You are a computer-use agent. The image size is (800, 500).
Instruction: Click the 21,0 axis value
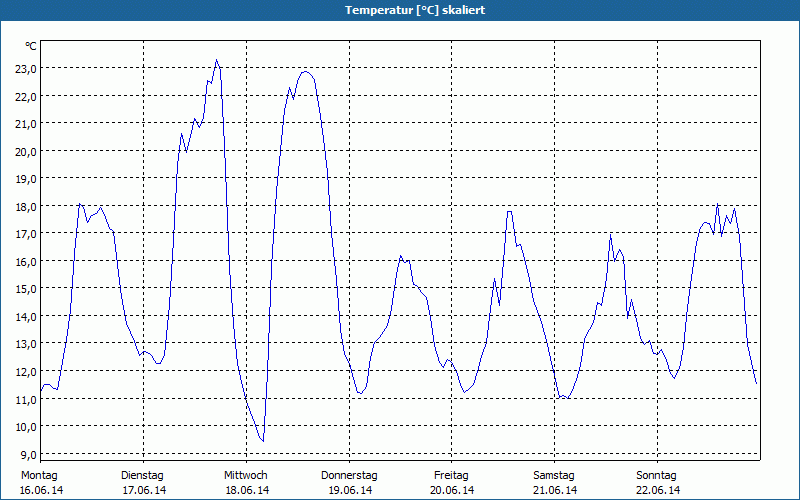coord(26,124)
